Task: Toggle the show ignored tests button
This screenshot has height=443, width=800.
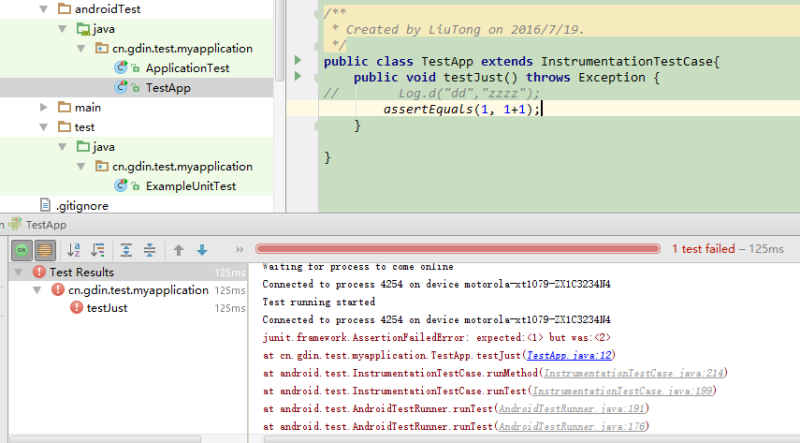Action: click(x=45, y=250)
